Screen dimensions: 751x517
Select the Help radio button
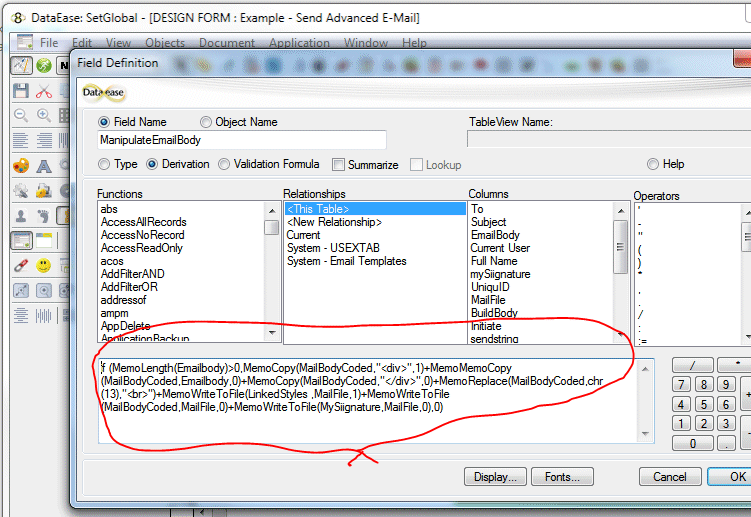pyautogui.click(x=653, y=164)
